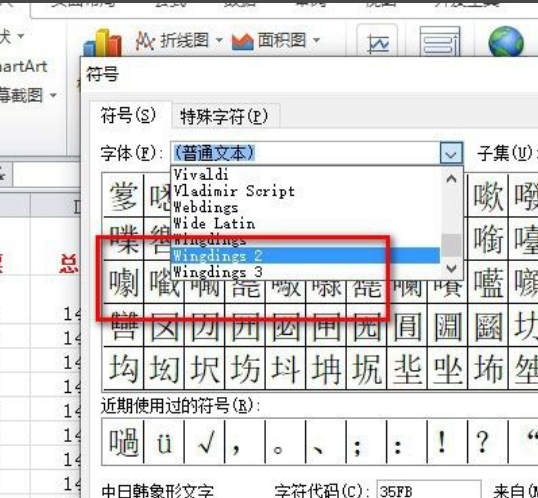Choose Wingdings 3 in font list
The image size is (538, 498).
point(305,272)
